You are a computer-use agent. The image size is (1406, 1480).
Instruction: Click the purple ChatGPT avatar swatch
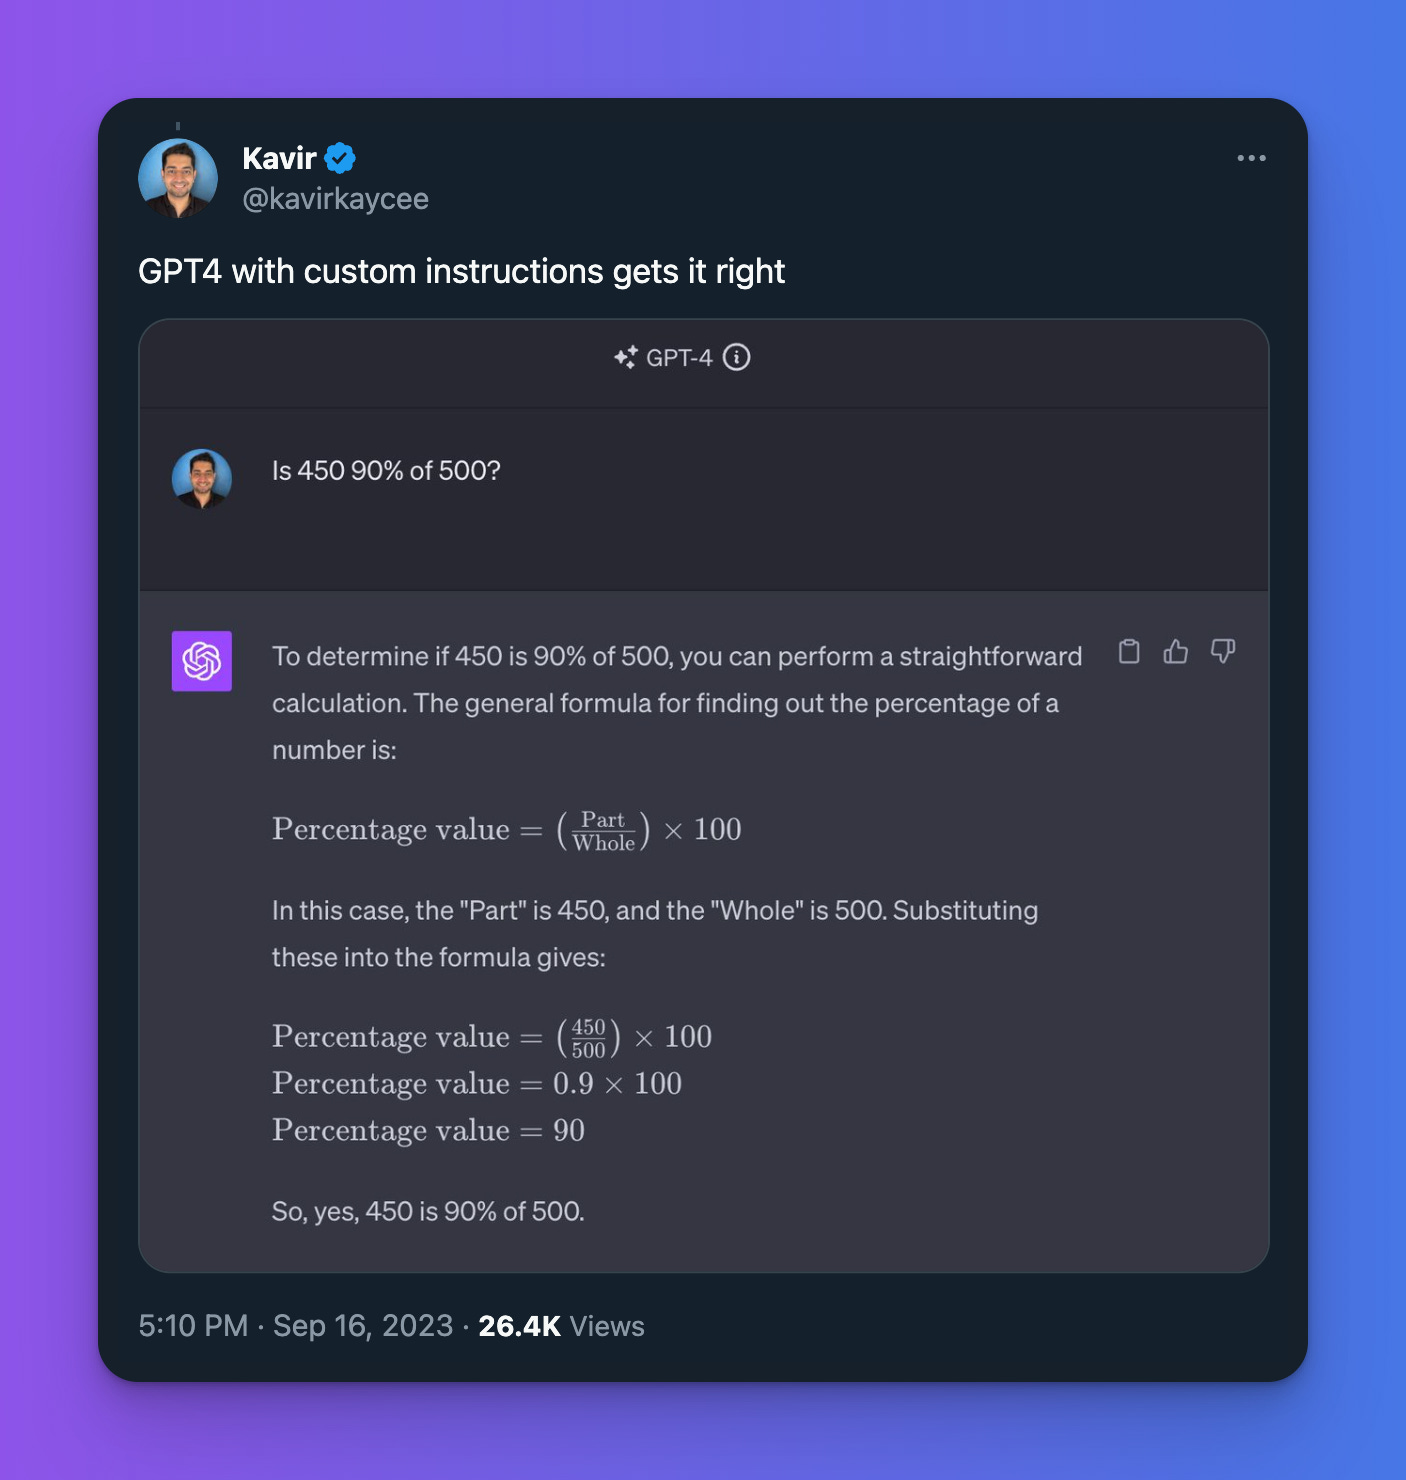[201, 661]
